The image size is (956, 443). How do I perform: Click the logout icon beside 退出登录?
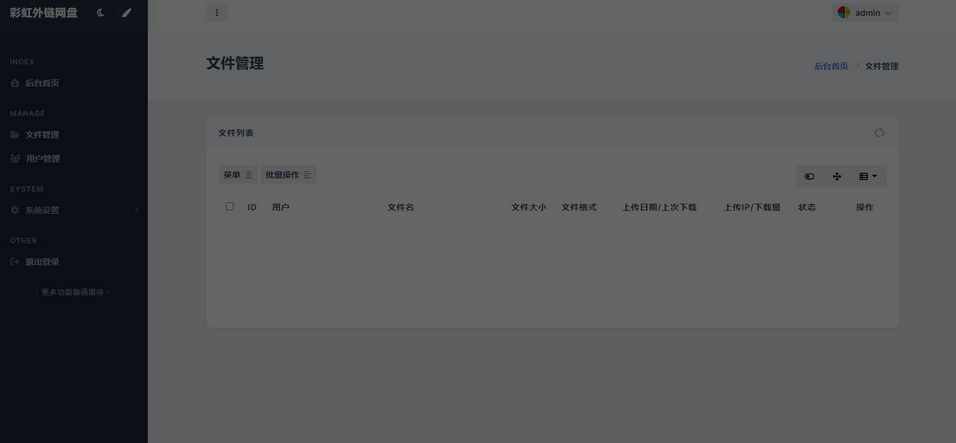[15, 262]
